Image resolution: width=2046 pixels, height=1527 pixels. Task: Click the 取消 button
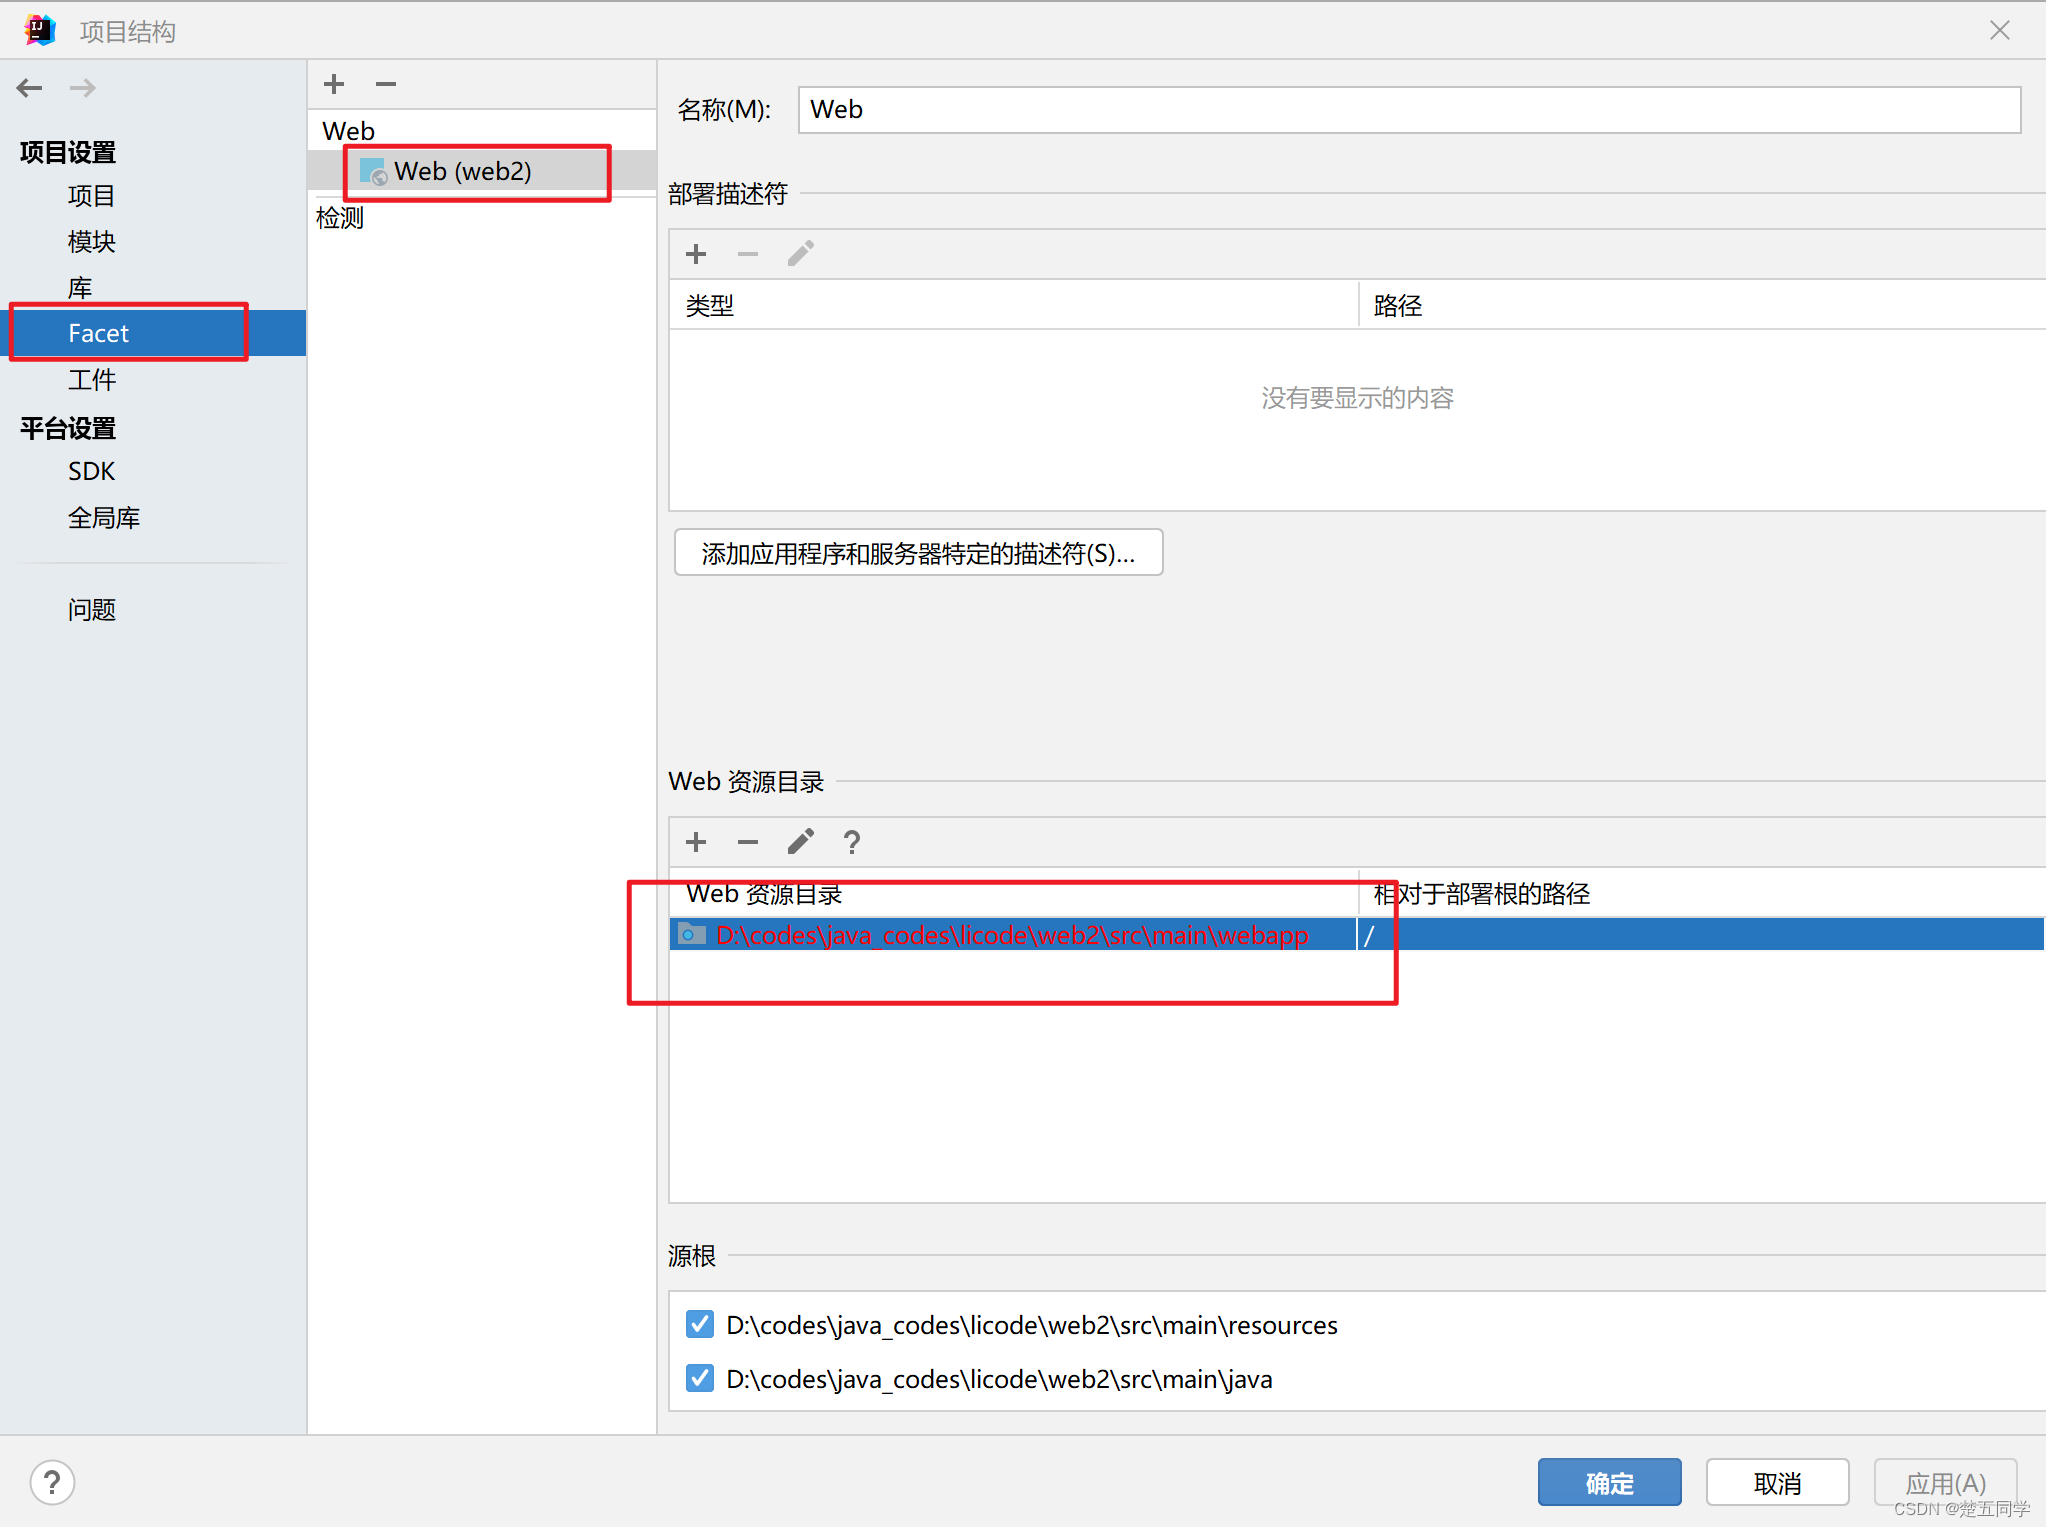coord(1777,1482)
